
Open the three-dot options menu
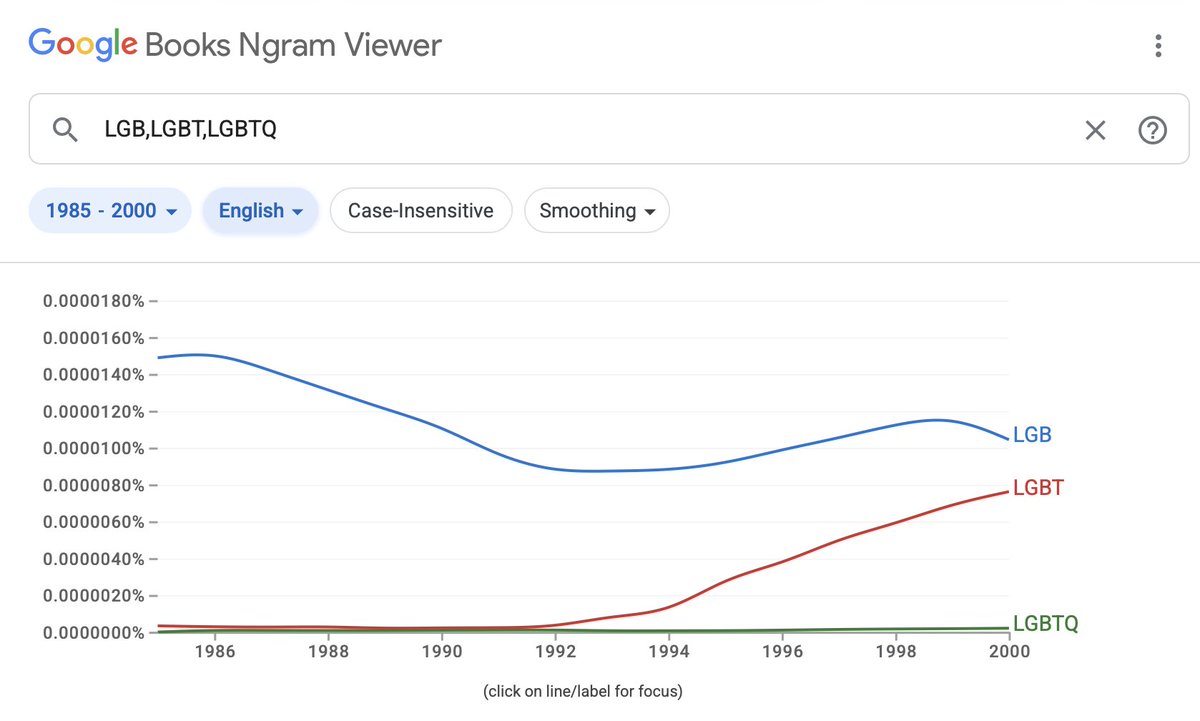(x=1158, y=46)
